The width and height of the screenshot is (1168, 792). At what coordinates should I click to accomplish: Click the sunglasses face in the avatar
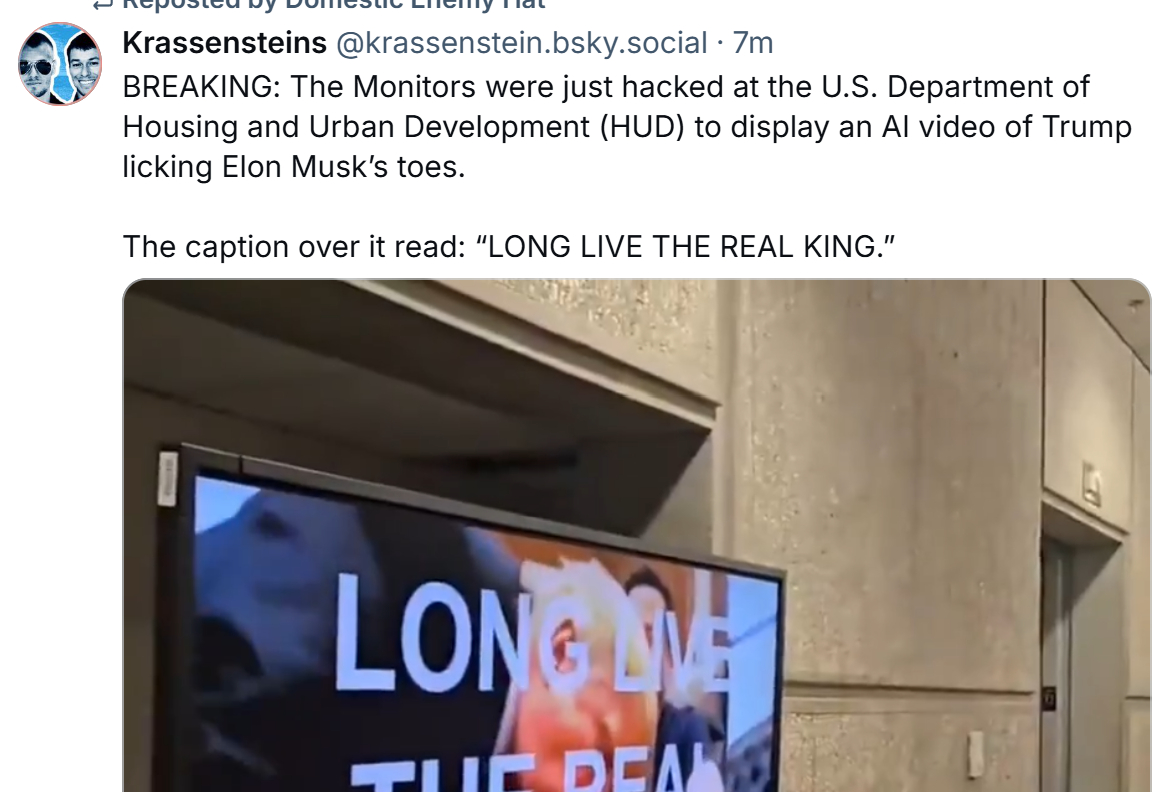[37, 66]
